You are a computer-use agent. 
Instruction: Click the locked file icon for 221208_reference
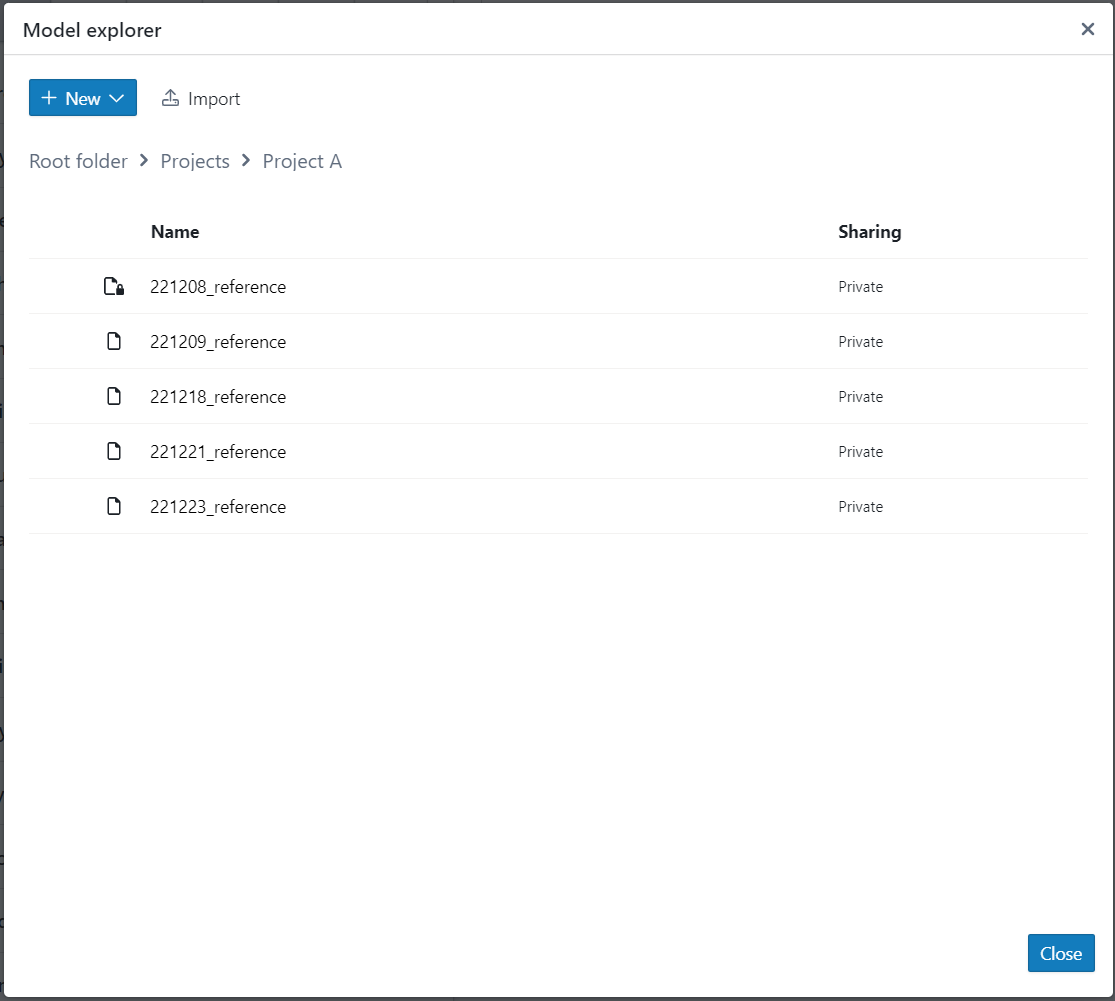(114, 287)
